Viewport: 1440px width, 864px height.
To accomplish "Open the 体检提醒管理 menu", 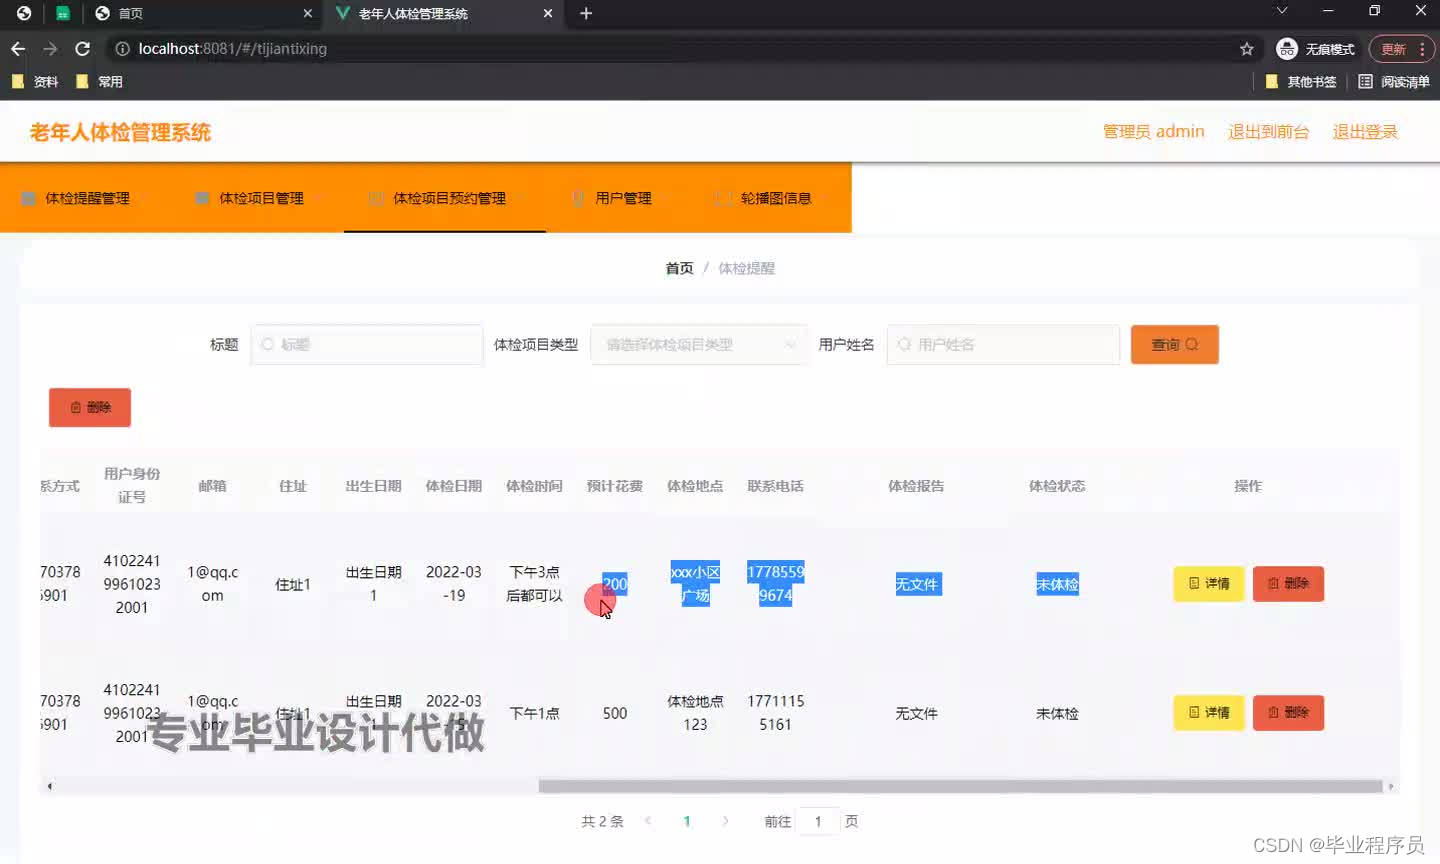I will [87, 198].
